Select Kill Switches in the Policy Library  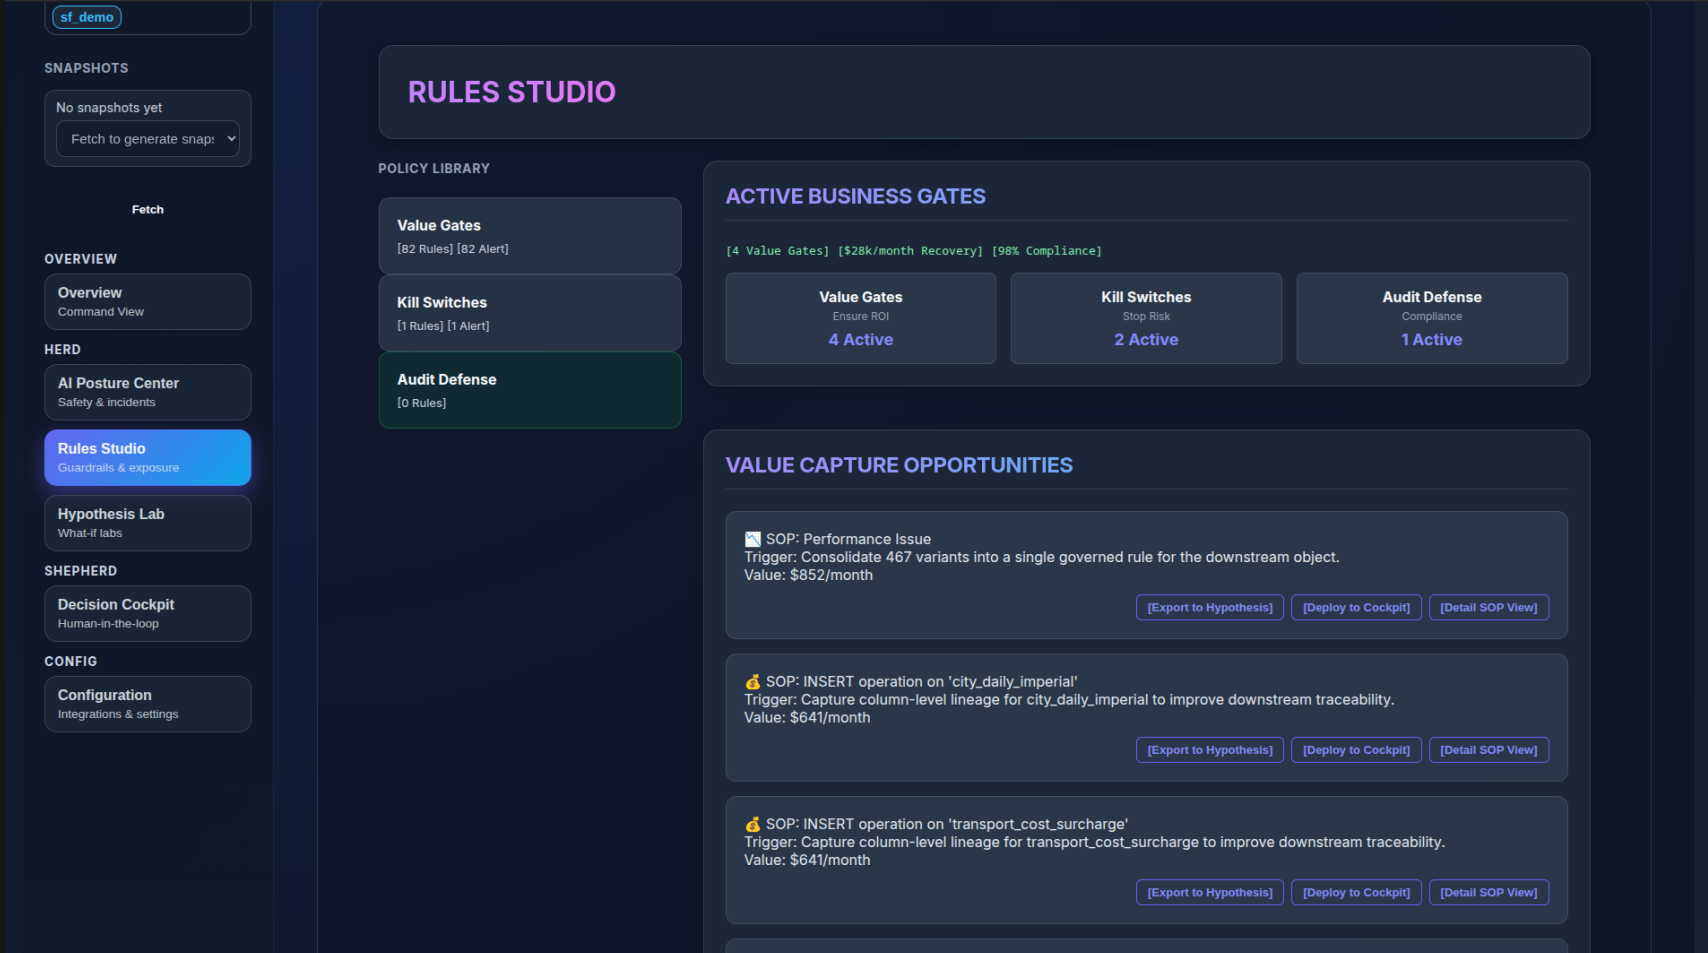529,312
